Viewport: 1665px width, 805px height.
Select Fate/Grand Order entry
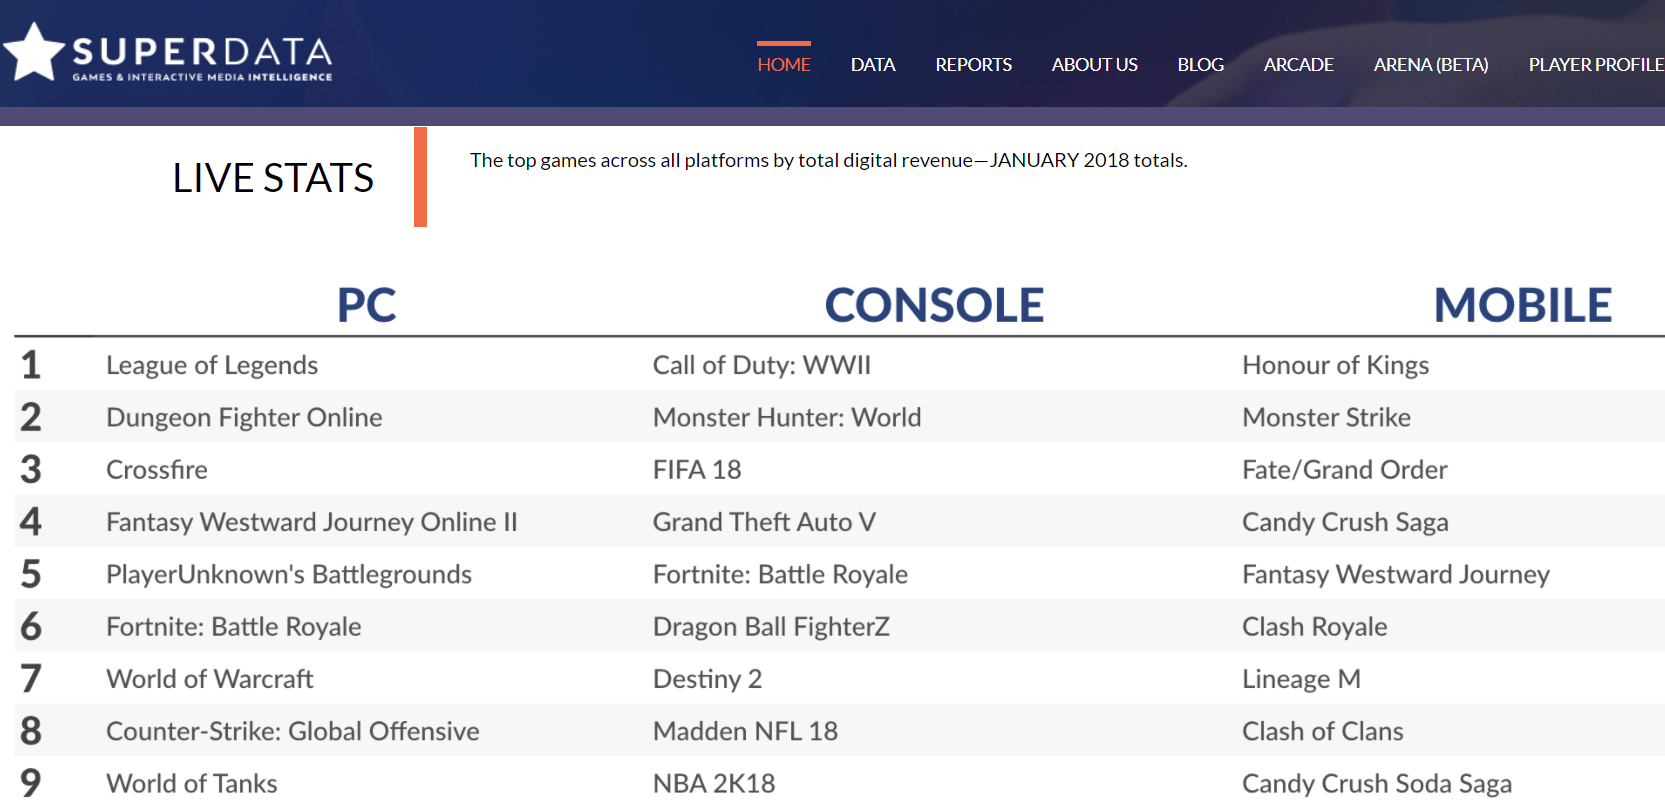(1344, 469)
